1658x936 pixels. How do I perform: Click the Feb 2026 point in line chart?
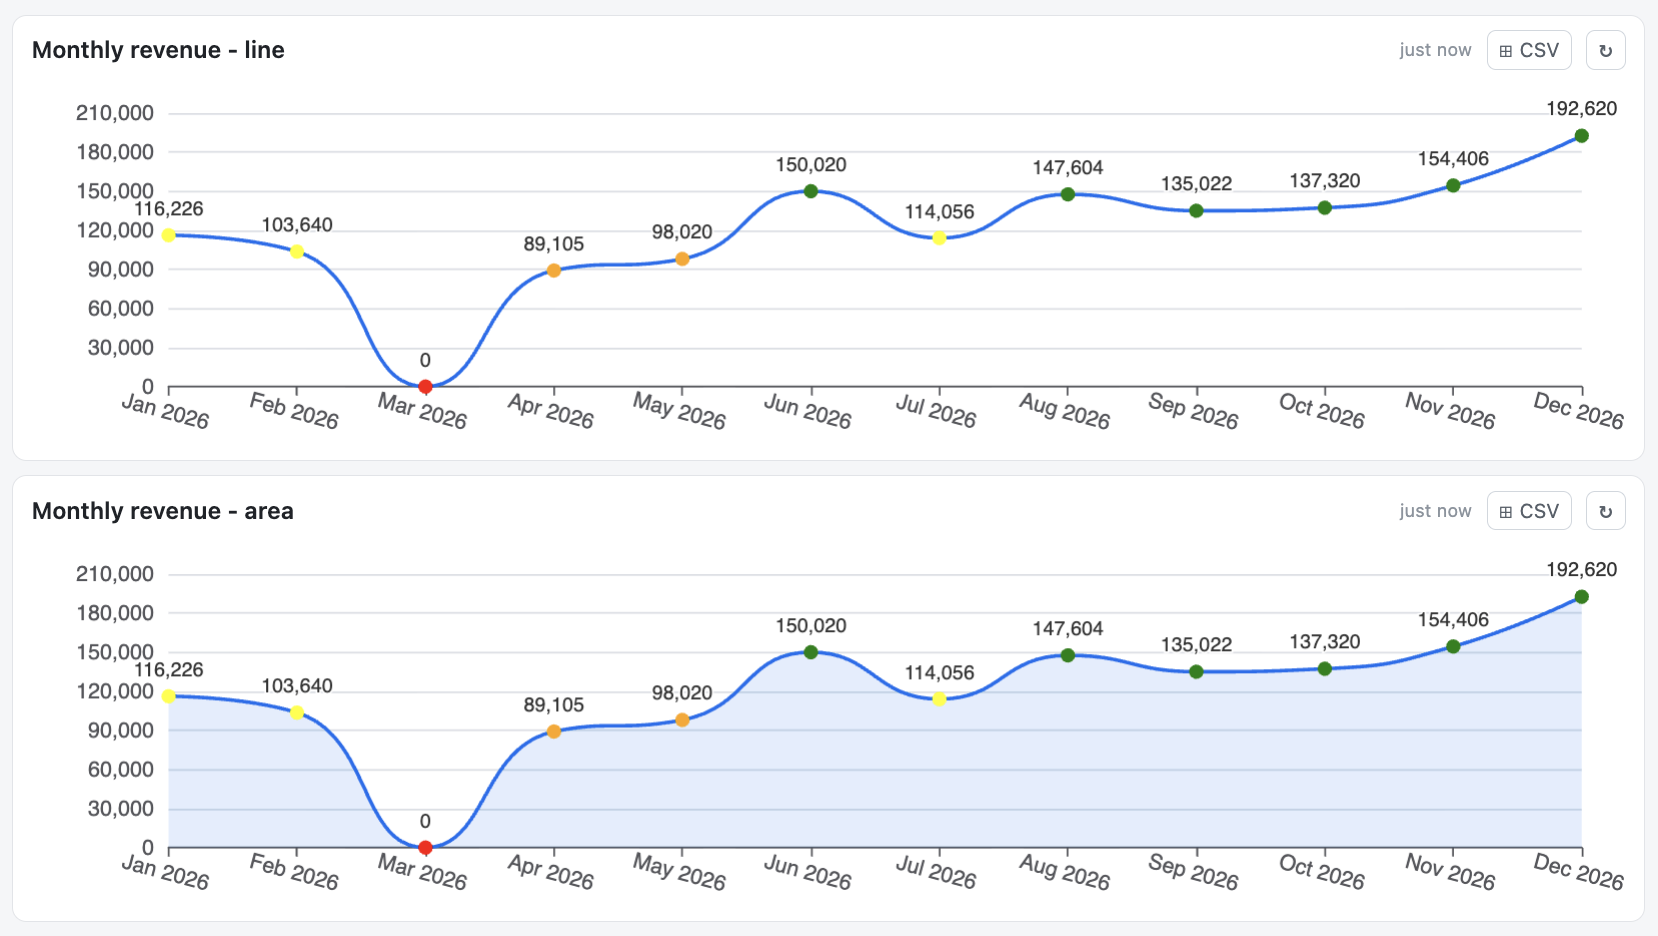coord(297,252)
